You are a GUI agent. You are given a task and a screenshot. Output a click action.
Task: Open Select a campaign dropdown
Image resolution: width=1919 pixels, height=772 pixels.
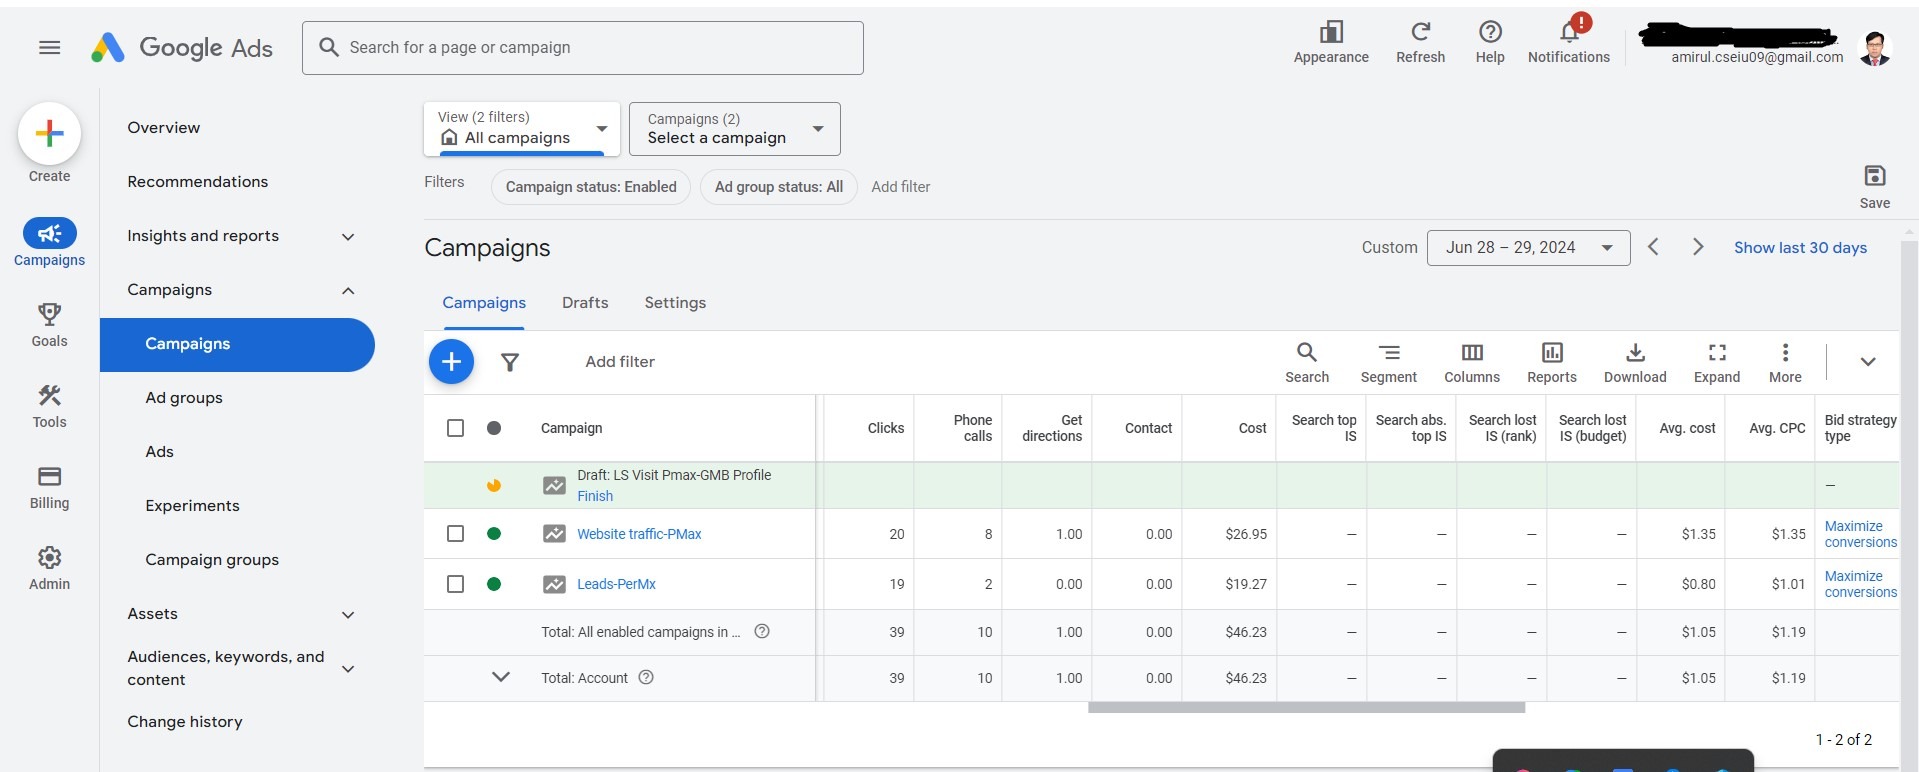(735, 129)
